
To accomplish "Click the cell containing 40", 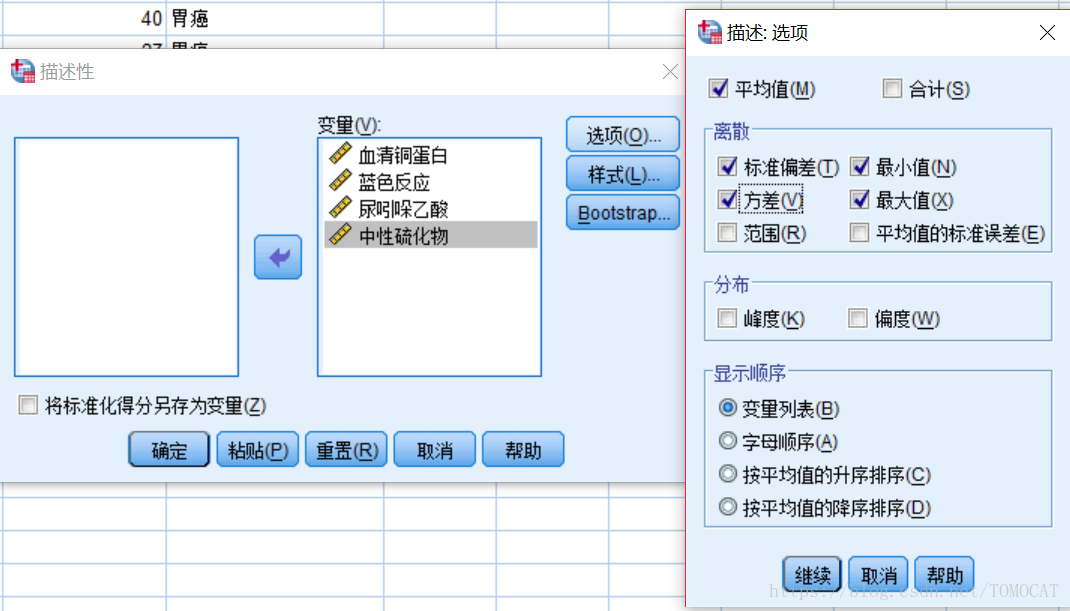I will coord(85,18).
